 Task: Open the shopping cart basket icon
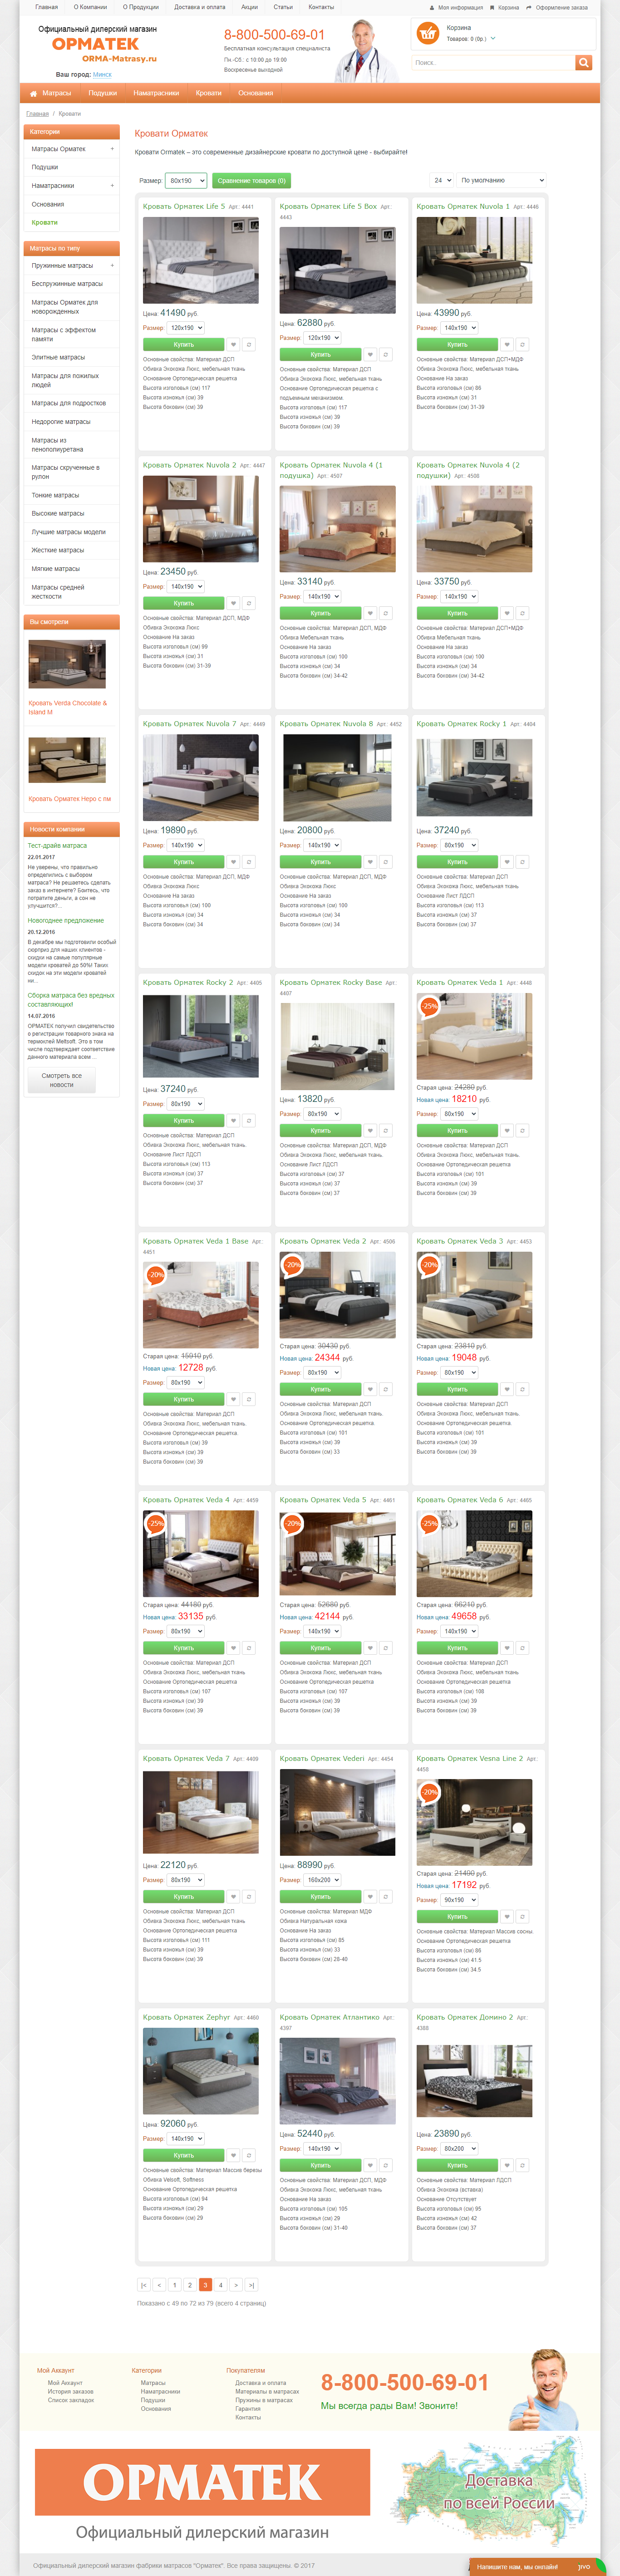(428, 33)
